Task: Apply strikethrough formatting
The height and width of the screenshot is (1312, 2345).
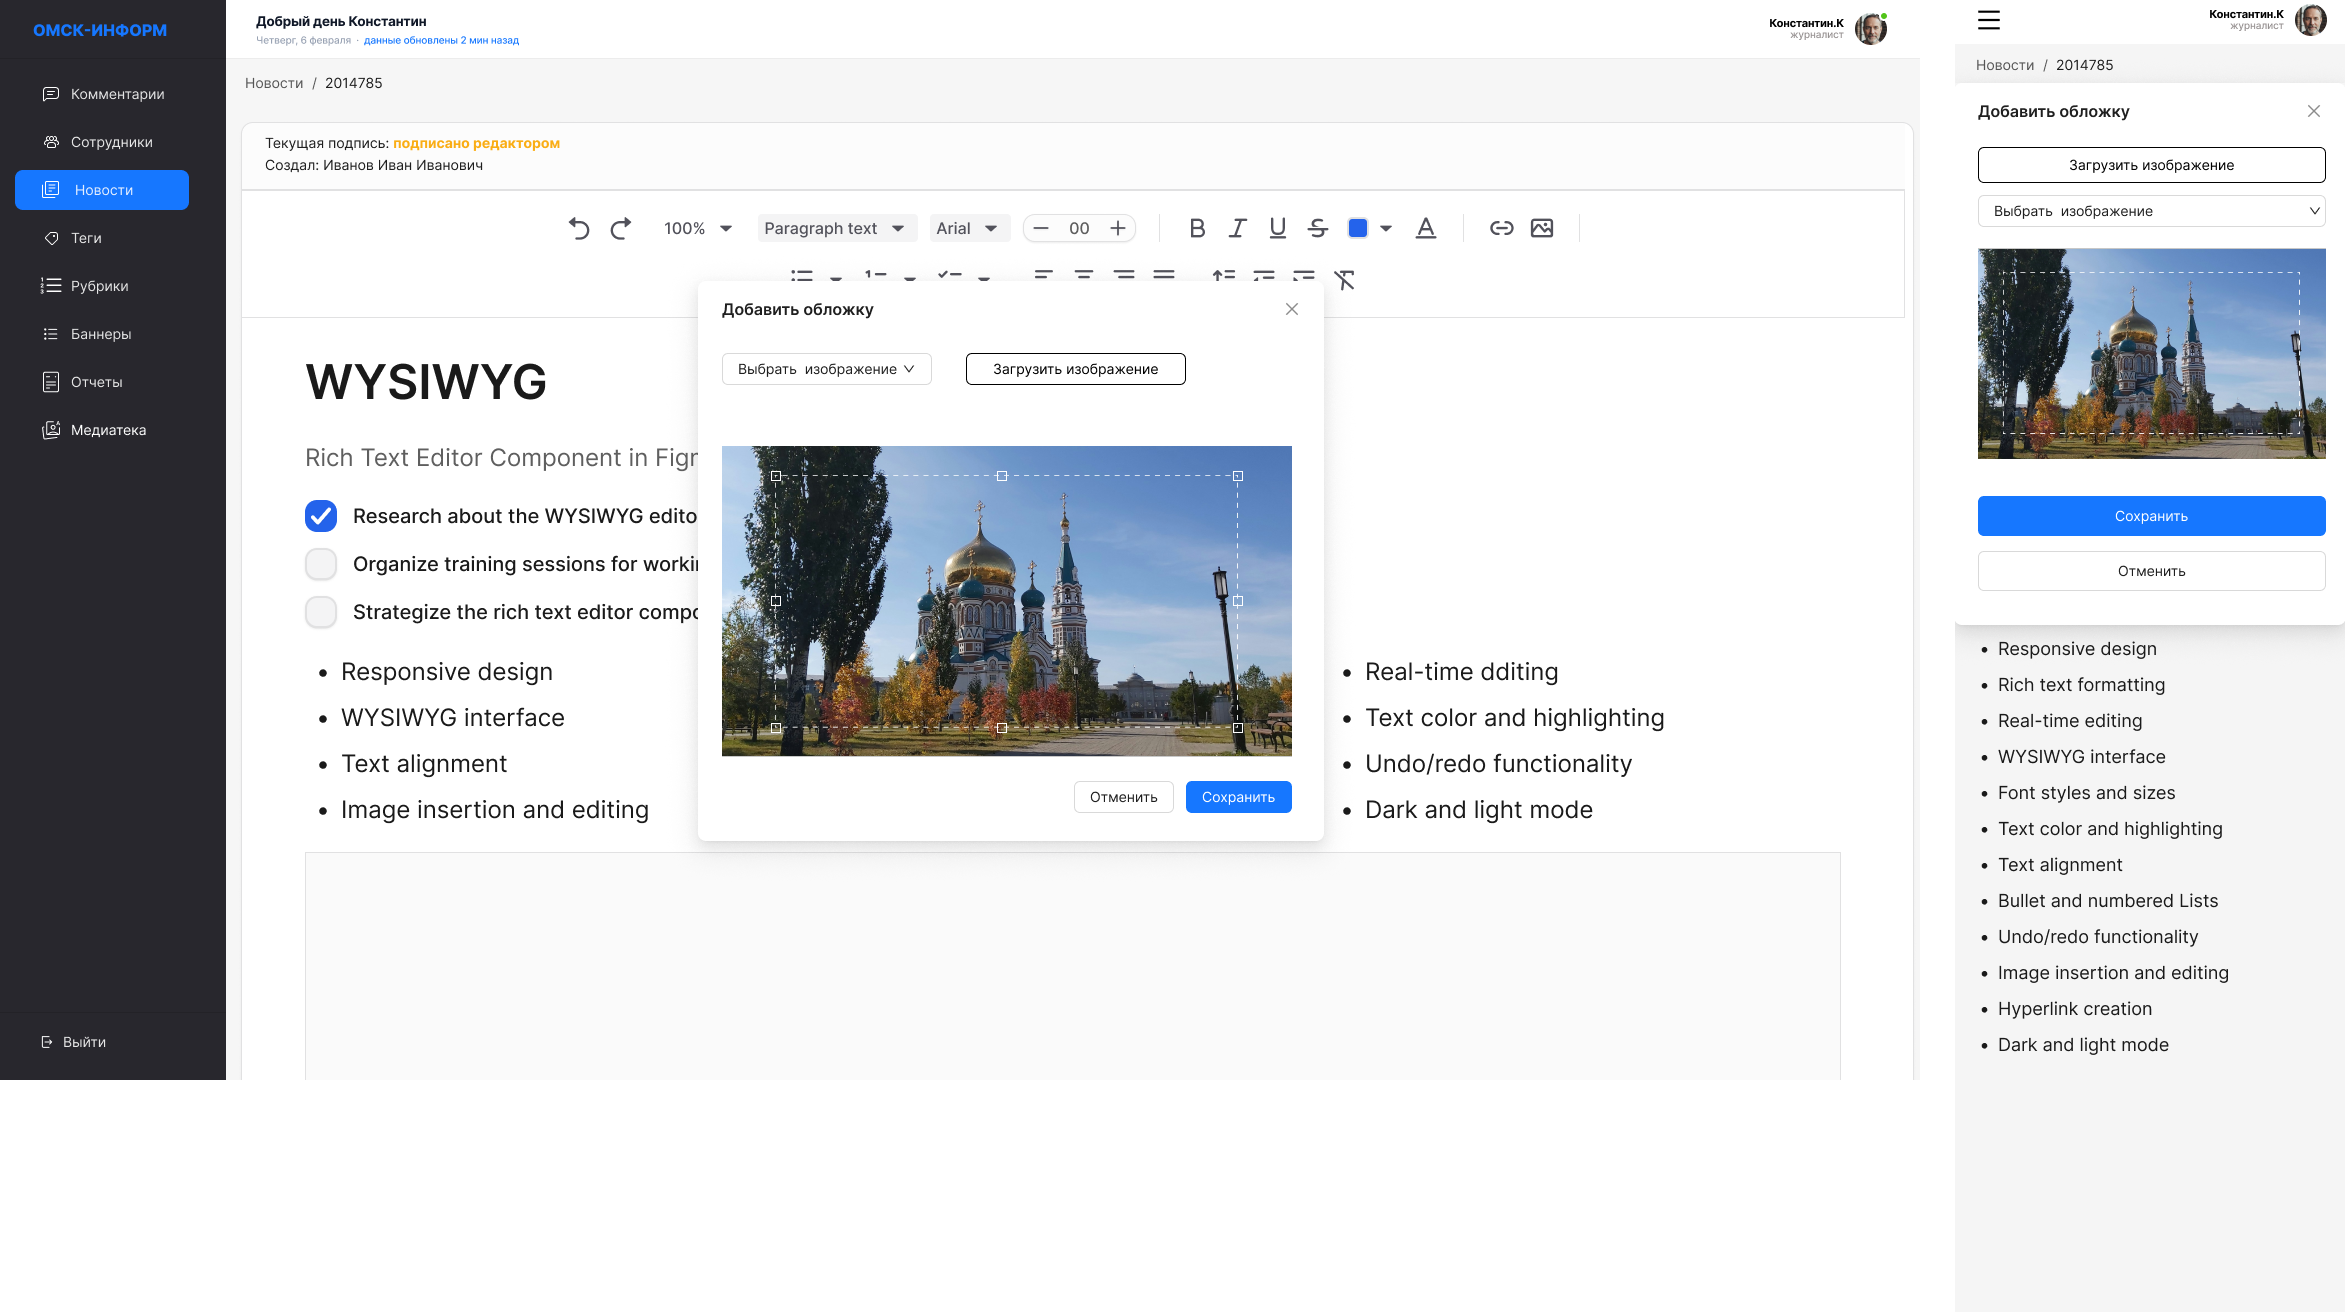Action: pyautogui.click(x=1317, y=228)
